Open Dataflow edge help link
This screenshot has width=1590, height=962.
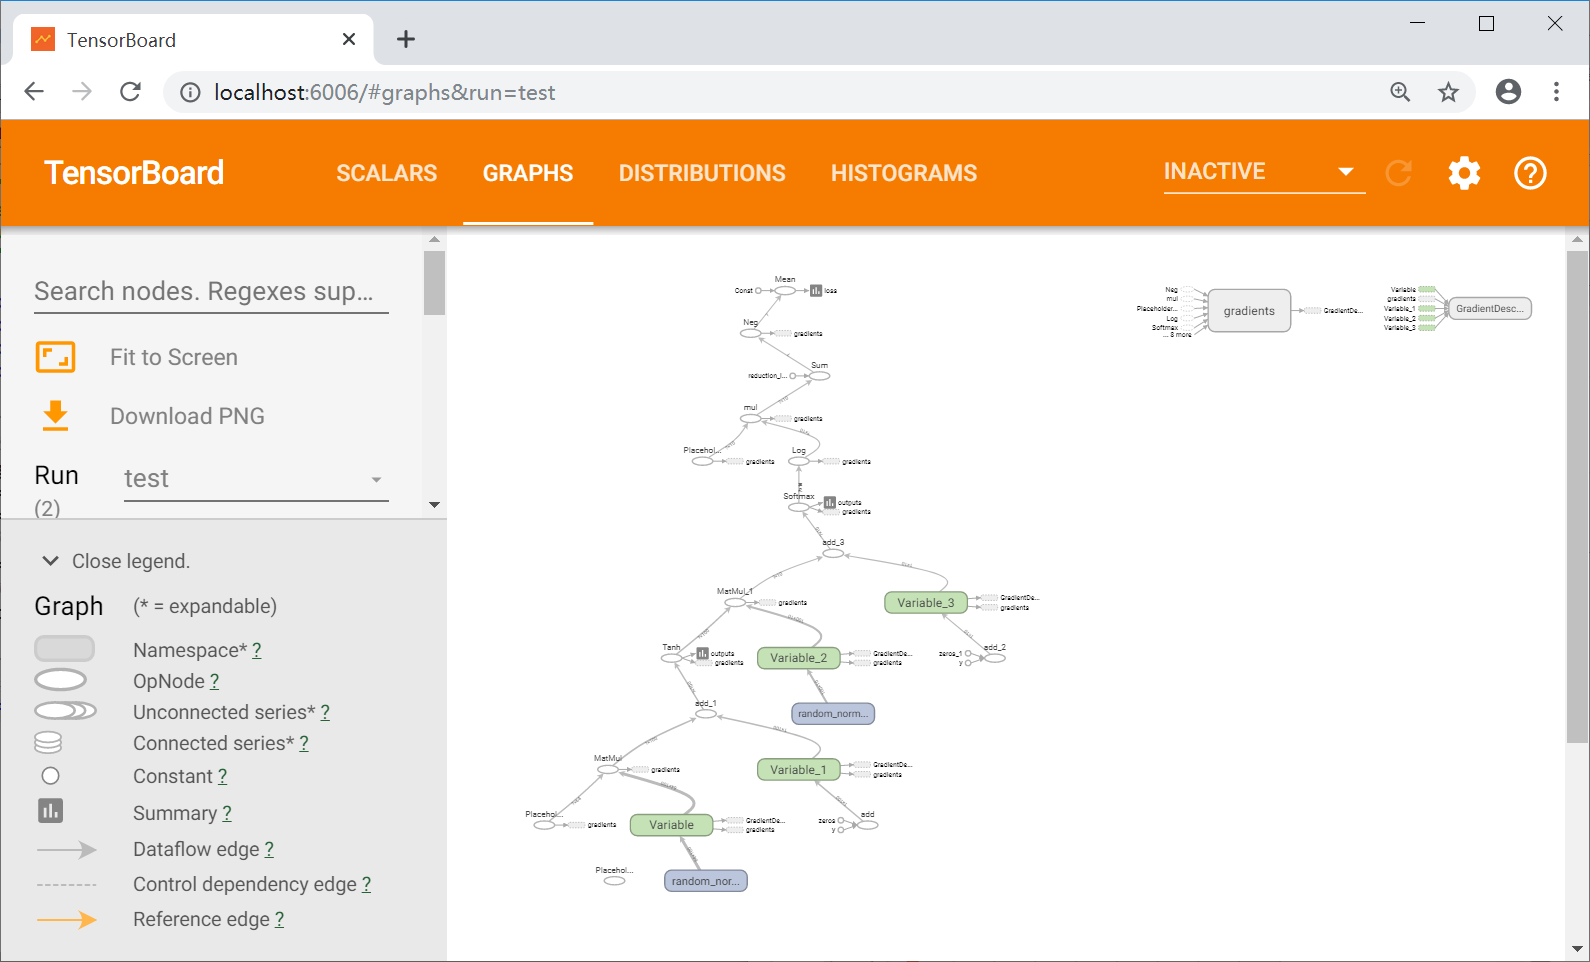[x=269, y=849]
